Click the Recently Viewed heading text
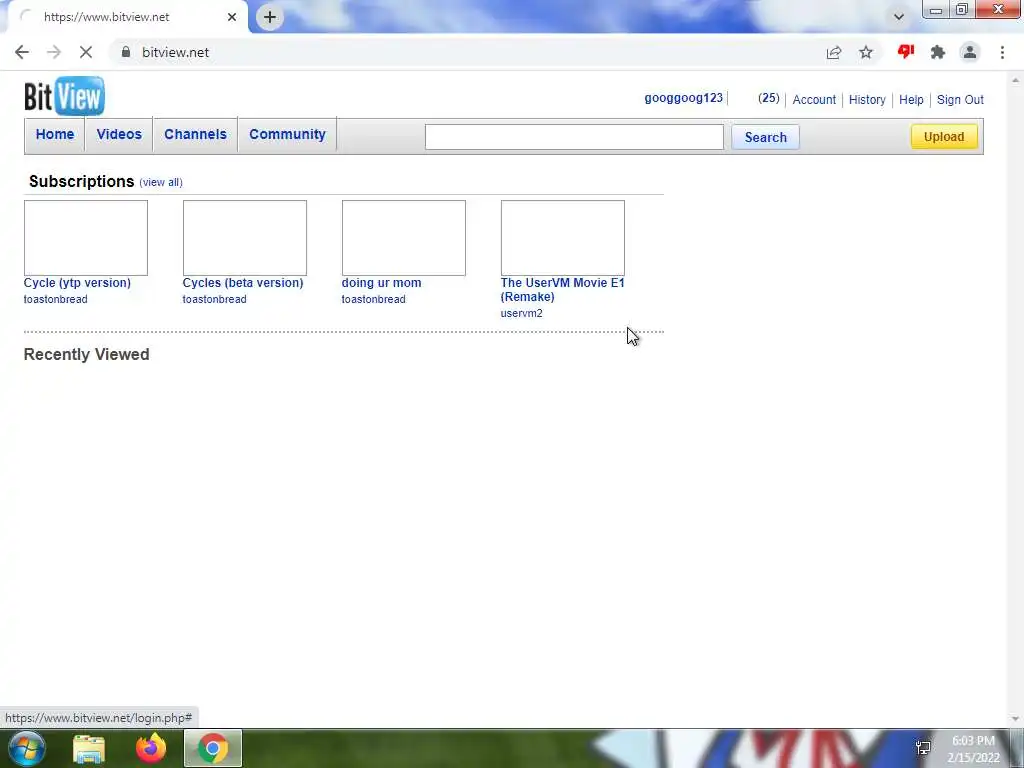 click(86, 354)
